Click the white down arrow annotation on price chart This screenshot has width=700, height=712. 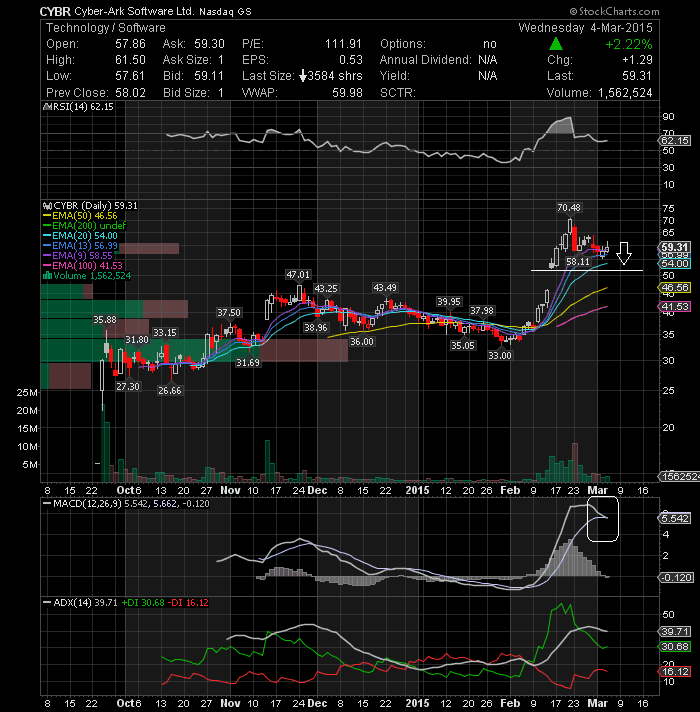click(x=624, y=253)
